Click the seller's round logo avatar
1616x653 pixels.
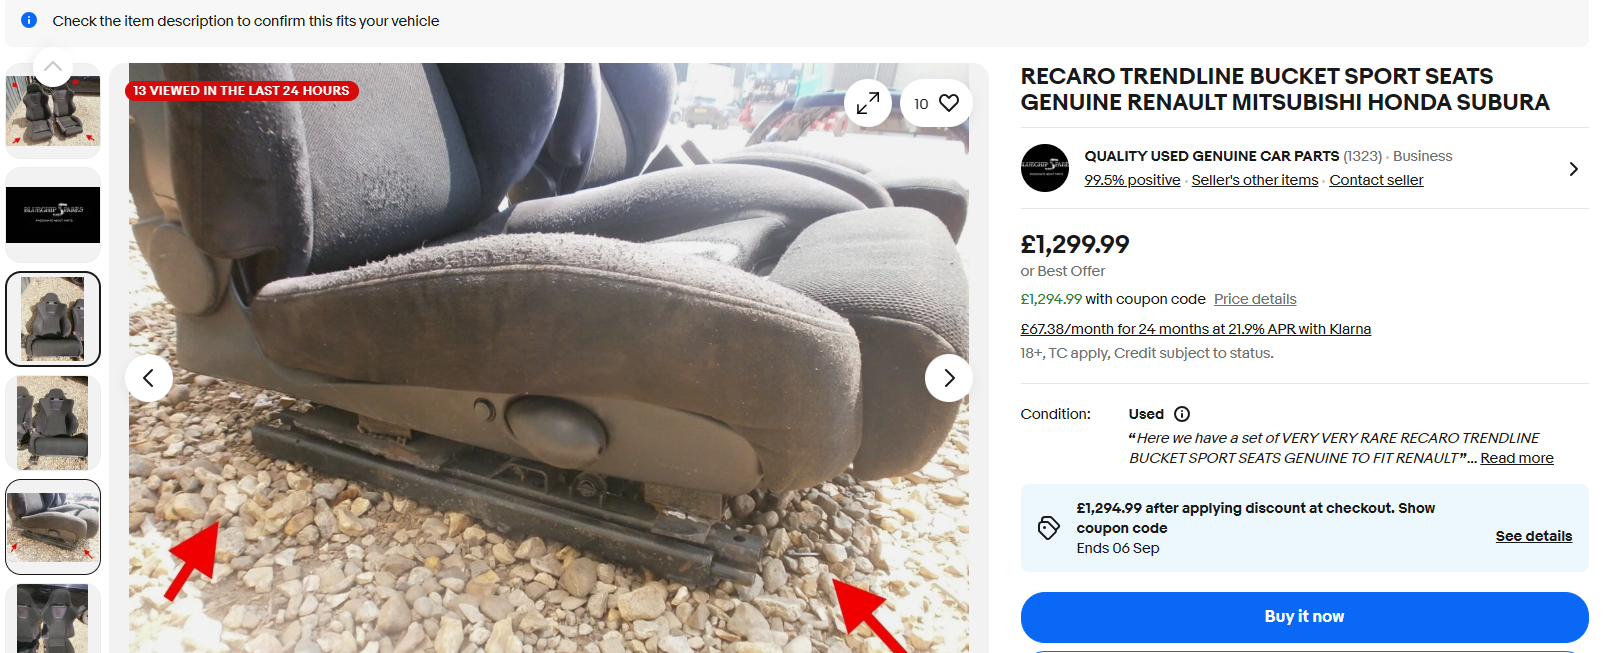tap(1045, 168)
